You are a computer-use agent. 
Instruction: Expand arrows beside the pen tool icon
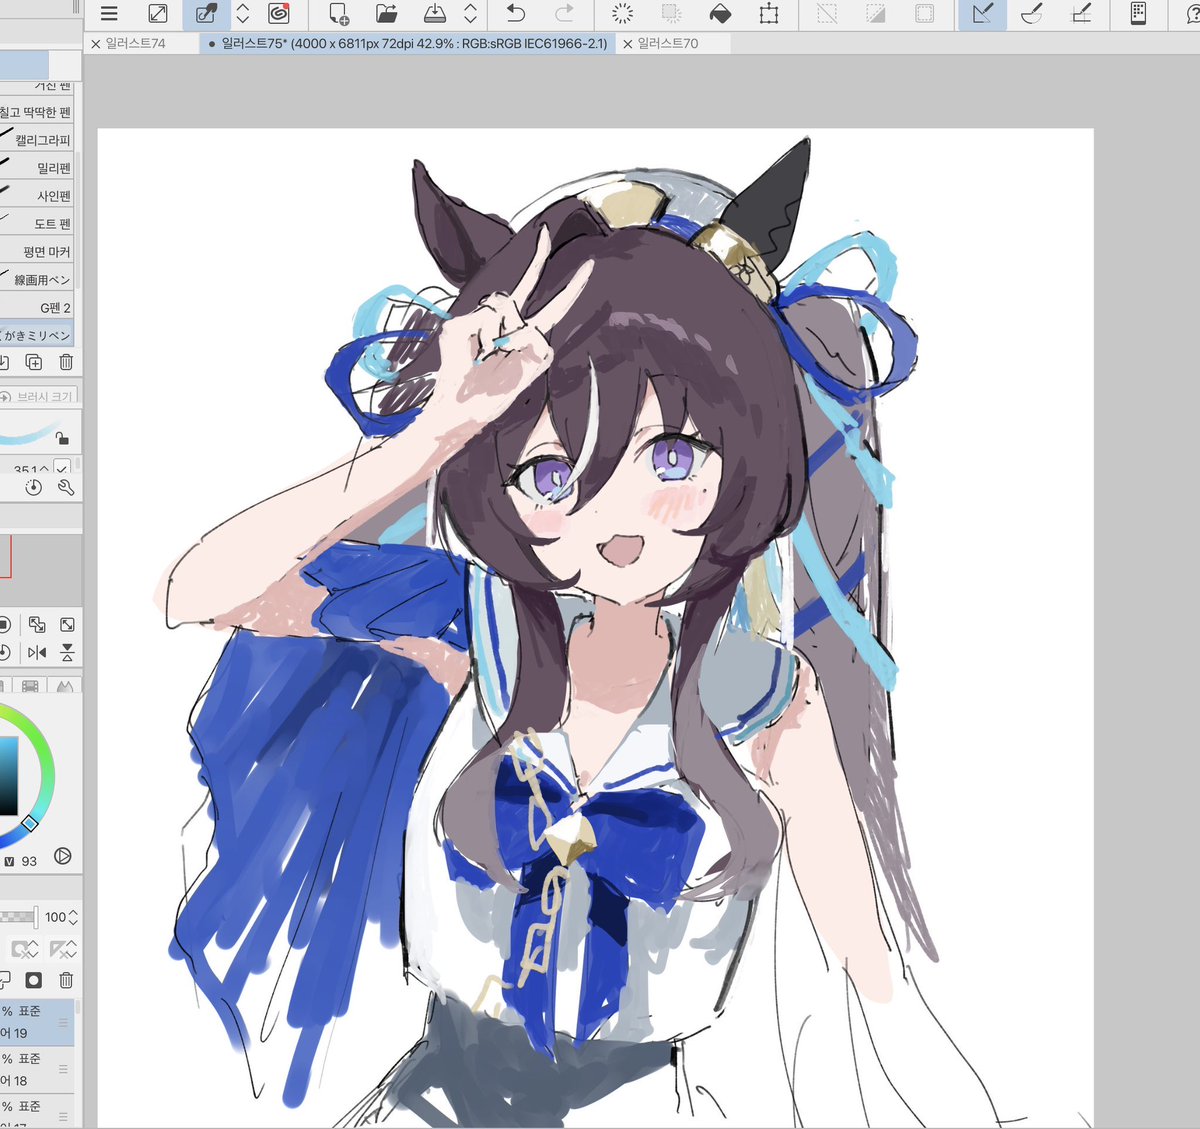tap(243, 14)
